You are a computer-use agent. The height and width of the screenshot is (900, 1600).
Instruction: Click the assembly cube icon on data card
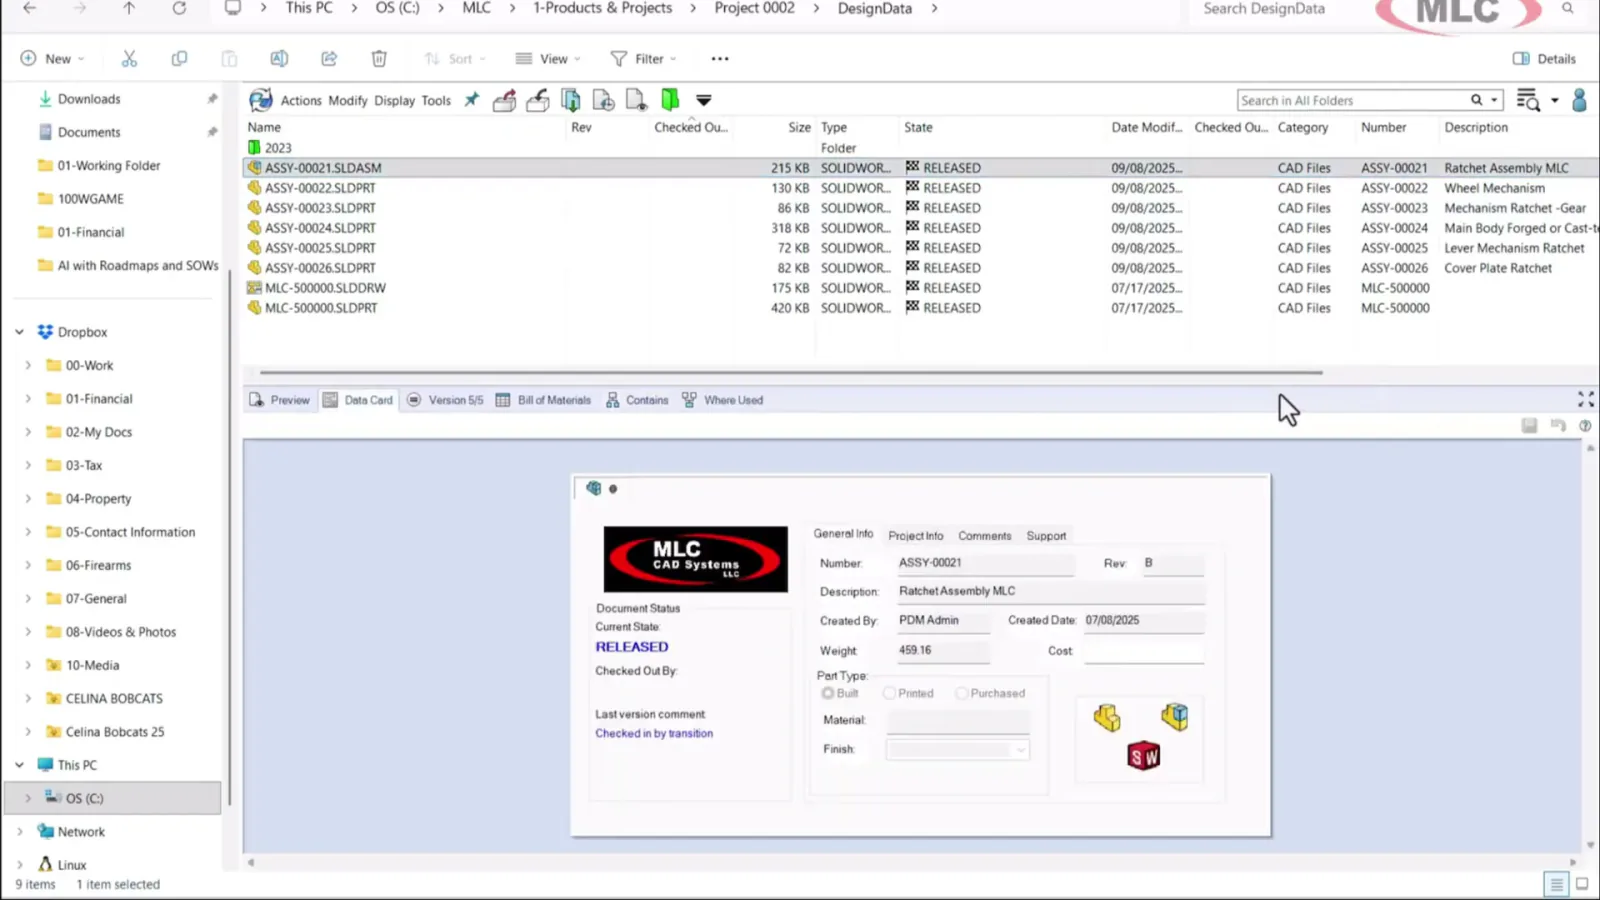pos(1175,716)
